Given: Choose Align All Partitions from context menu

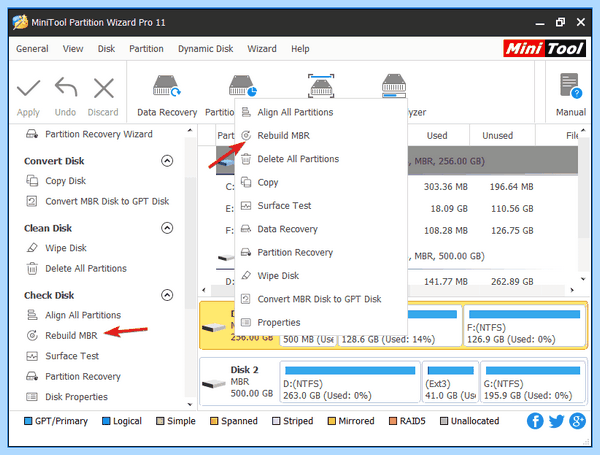Looking at the screenshot, I should coord(321,112).
